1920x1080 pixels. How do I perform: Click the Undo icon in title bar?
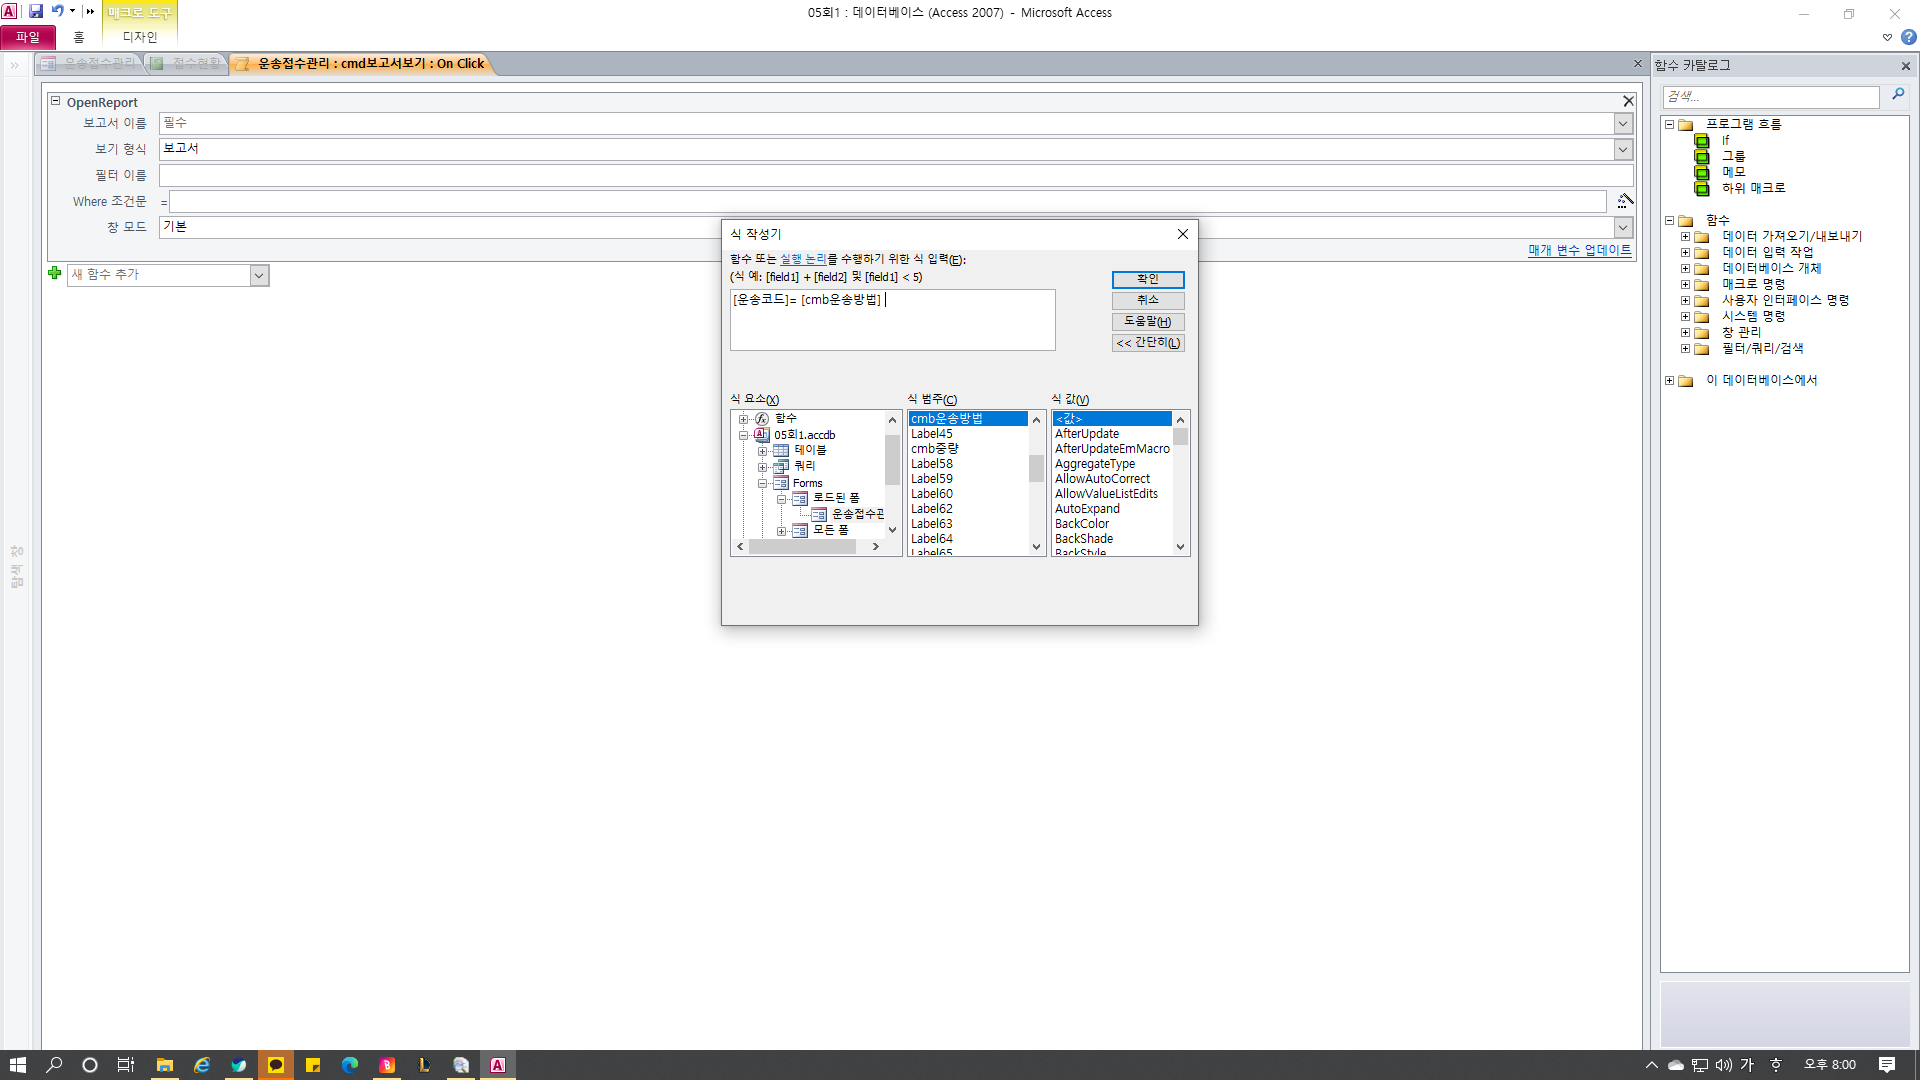pyautogui.click(x=57, y=11)
